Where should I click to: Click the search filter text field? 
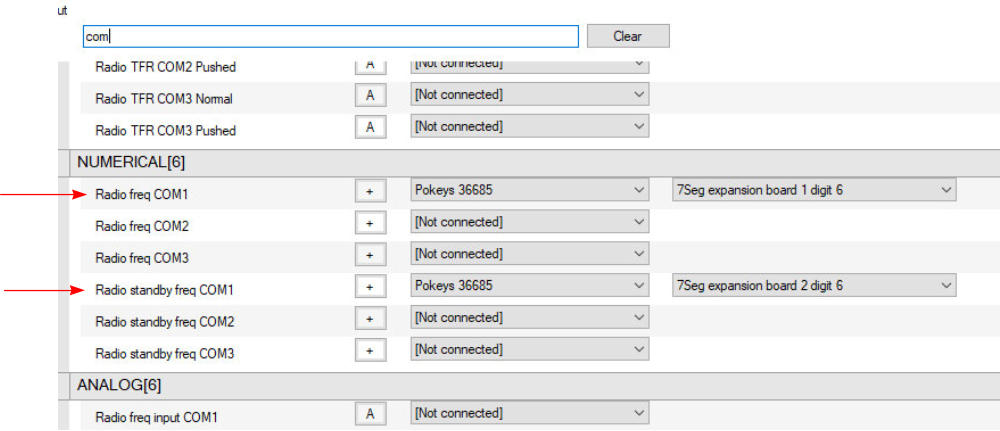pos(330,36)
